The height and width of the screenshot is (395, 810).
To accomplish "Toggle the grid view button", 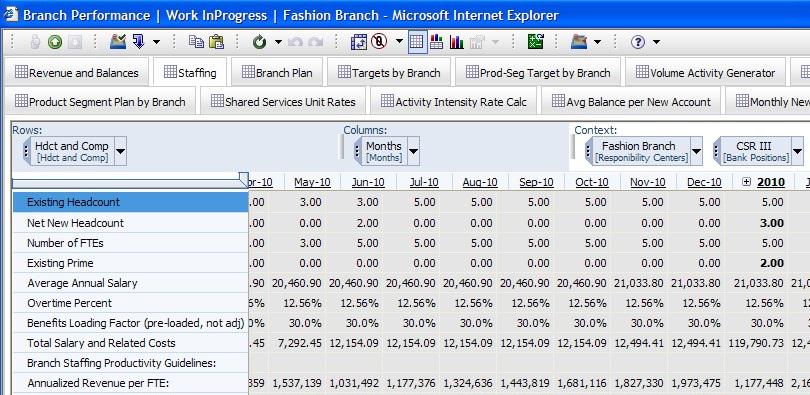I will 416,42.
